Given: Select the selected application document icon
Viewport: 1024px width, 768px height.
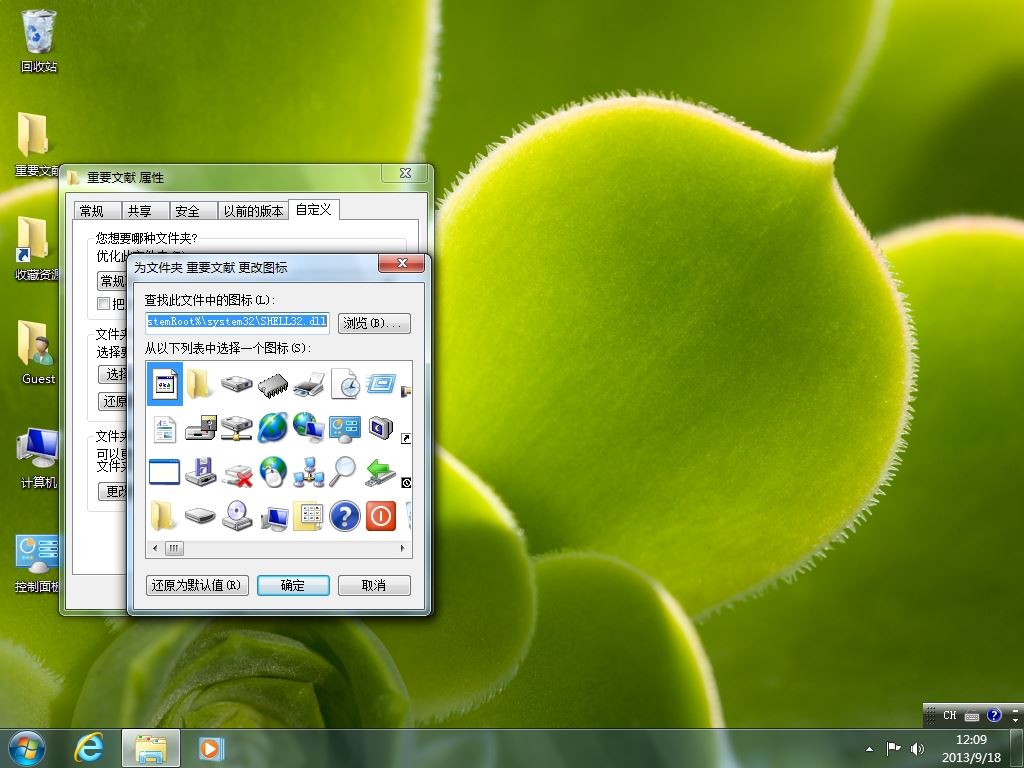Looking at the screenshot, I should click(x=165, y=384).
